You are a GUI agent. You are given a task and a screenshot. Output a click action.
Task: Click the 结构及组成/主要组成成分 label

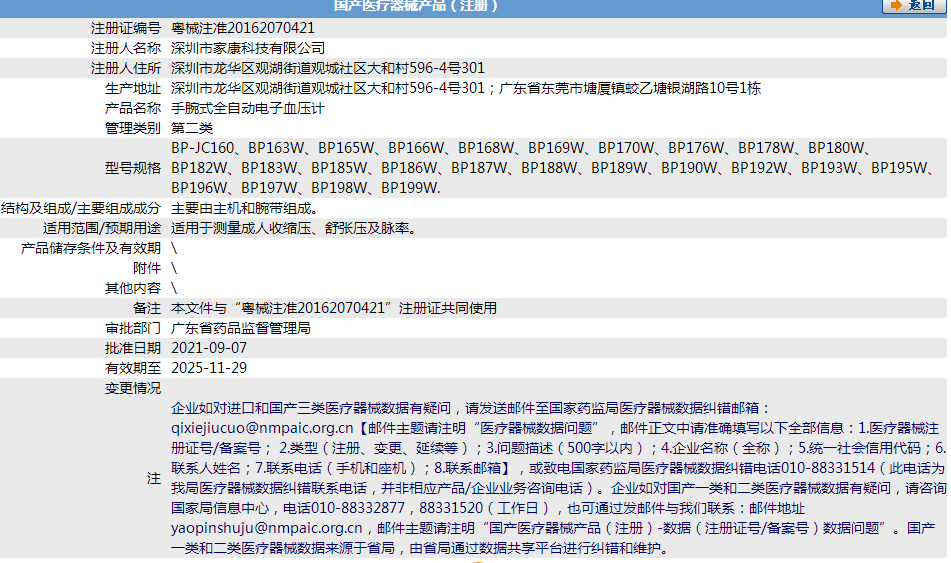pyautogui.click(x=81, y=208)
